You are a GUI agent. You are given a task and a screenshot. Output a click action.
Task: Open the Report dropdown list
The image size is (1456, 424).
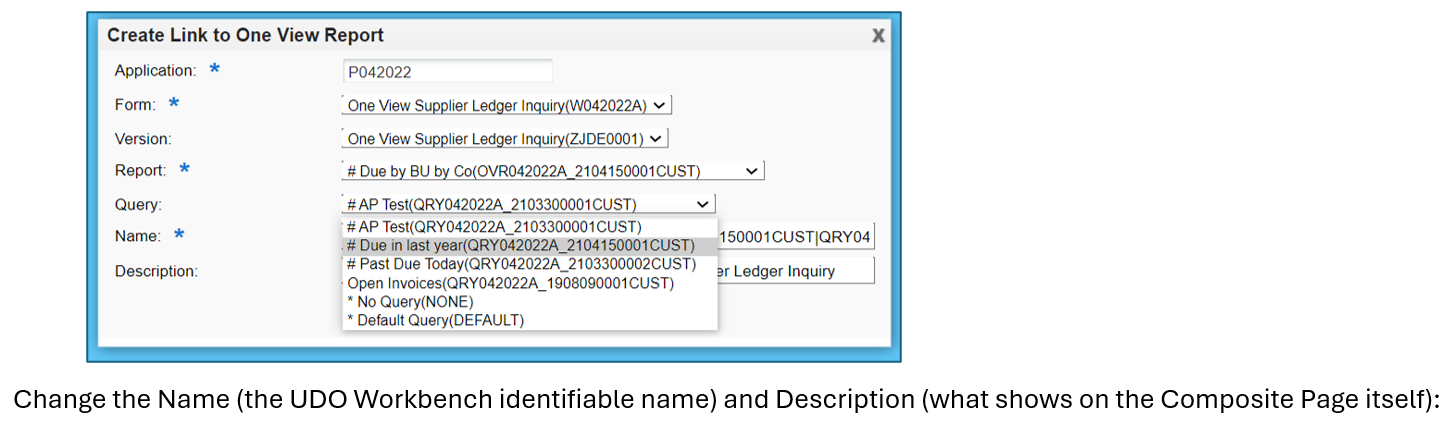click(552, 171)
